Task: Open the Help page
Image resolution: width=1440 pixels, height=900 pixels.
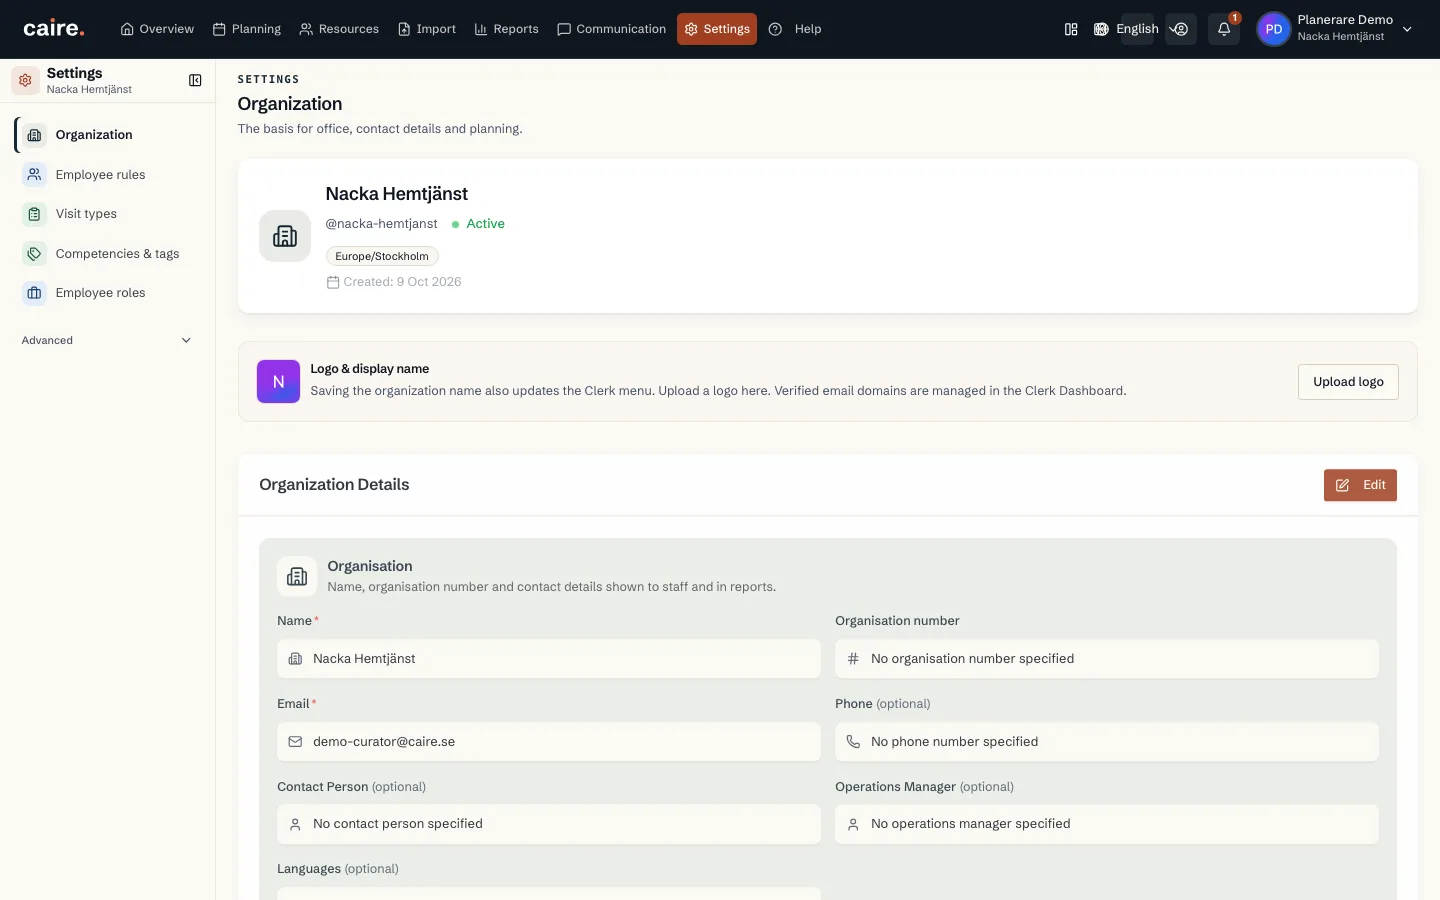Action: (795, 29)
